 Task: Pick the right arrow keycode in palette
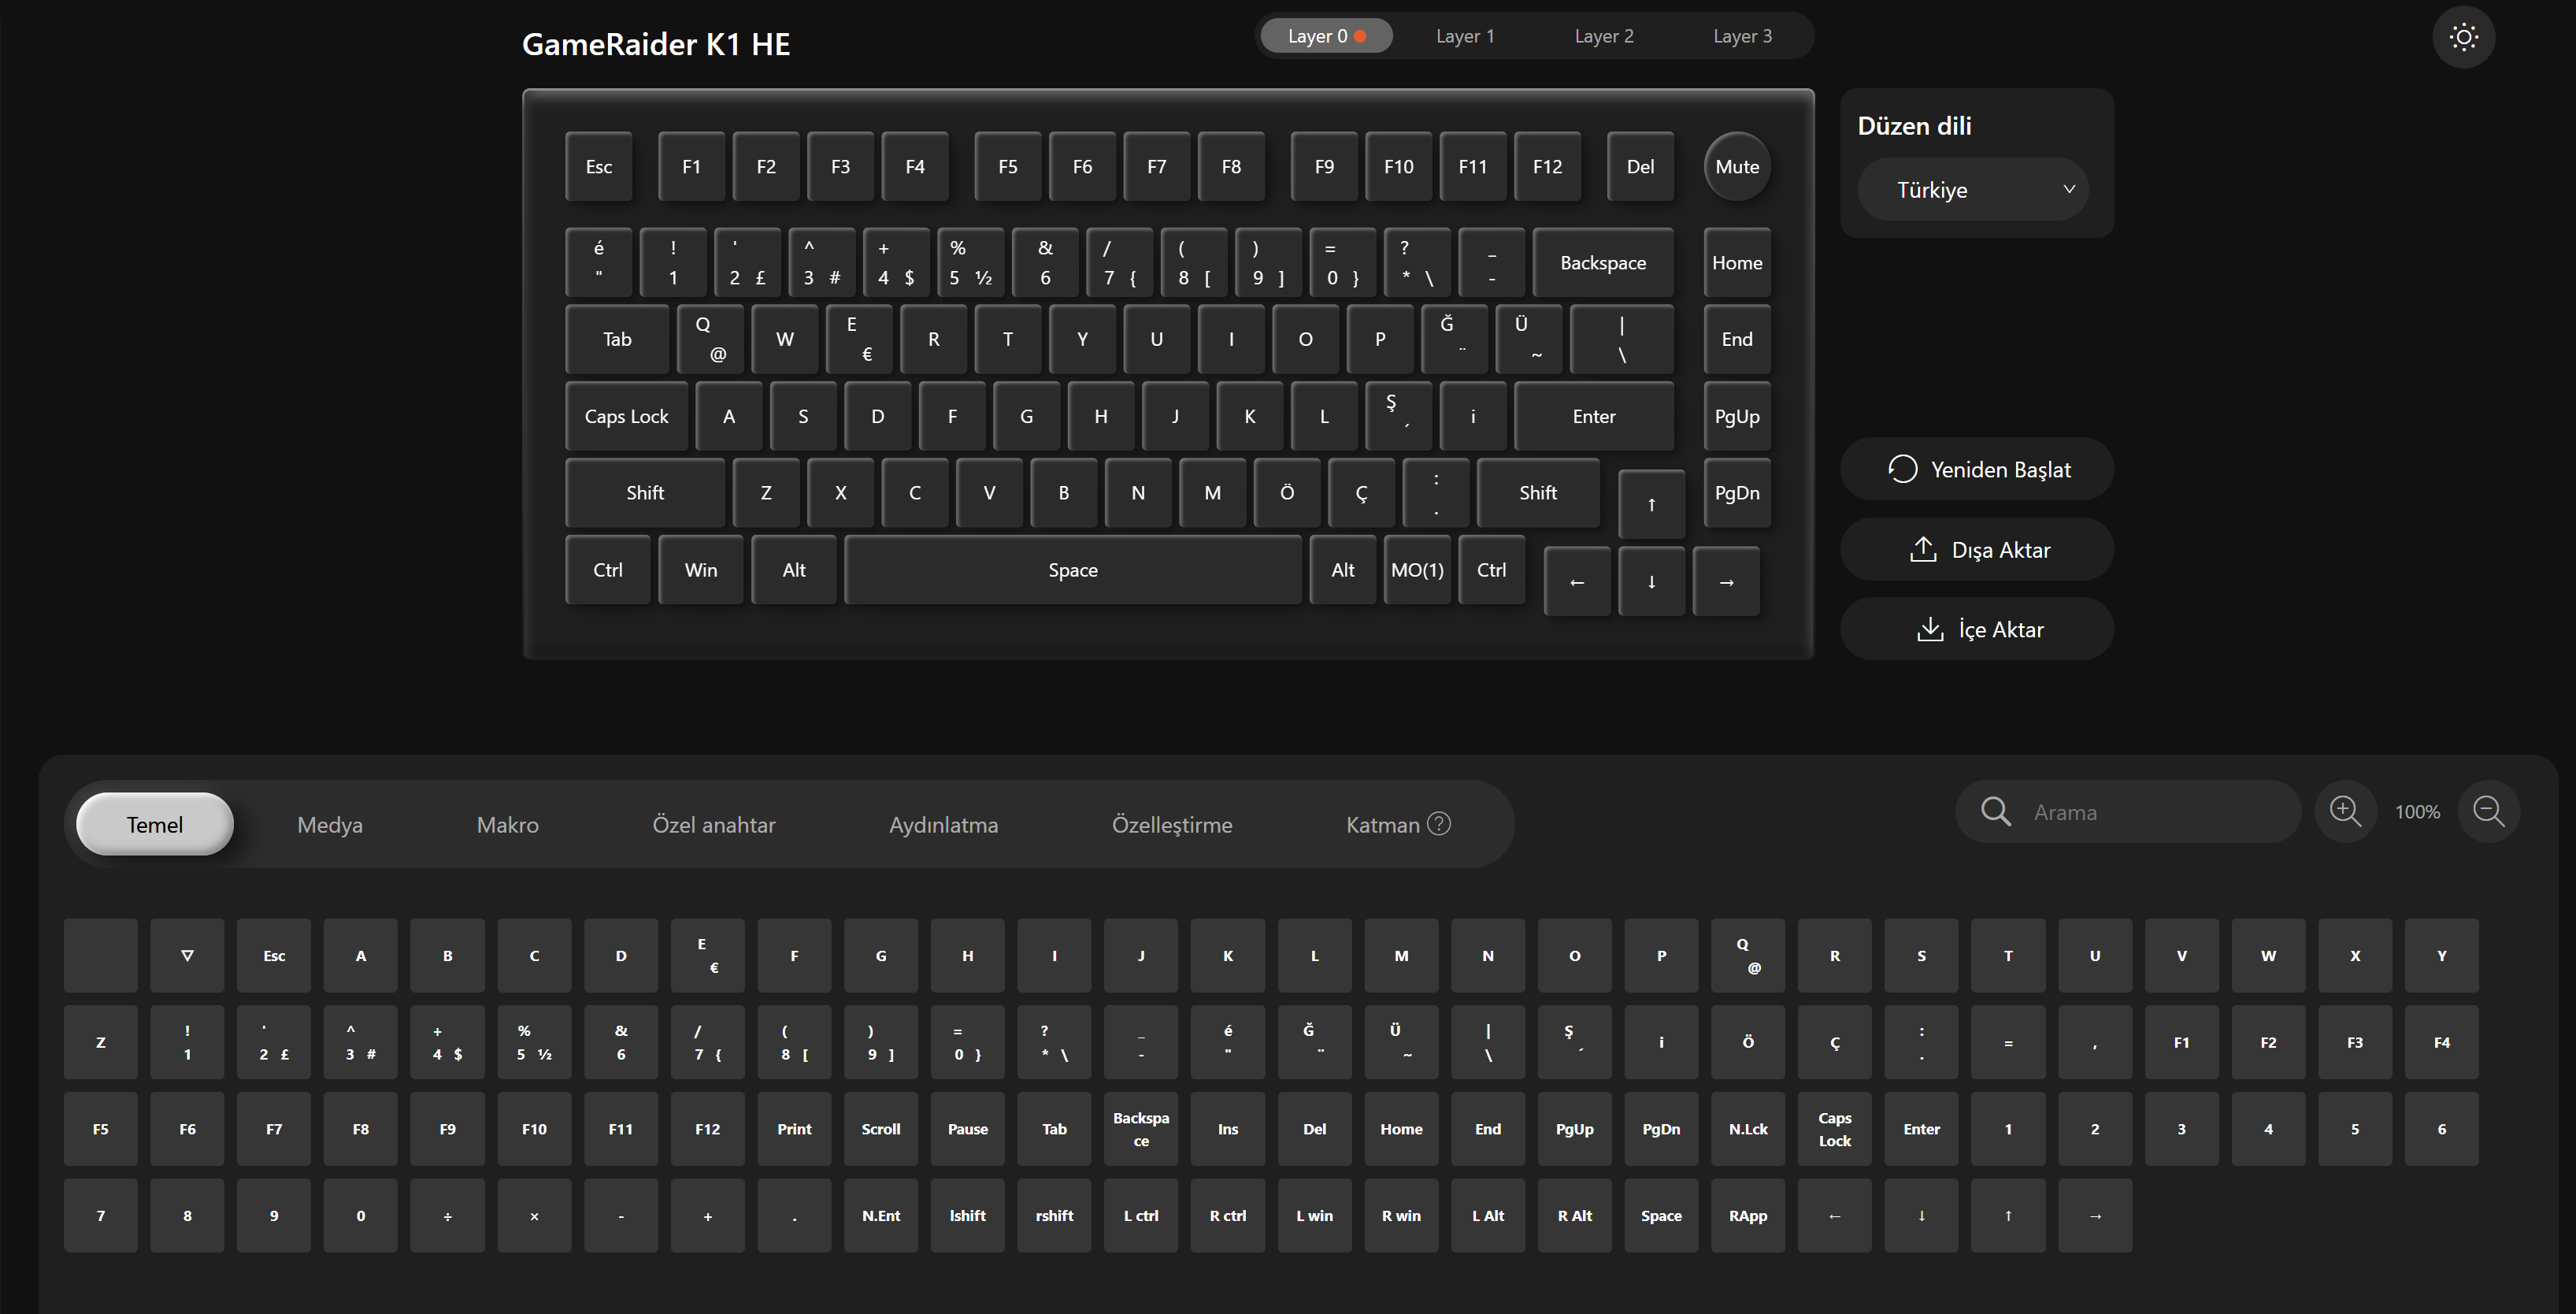click(x=2095, y=1216)
